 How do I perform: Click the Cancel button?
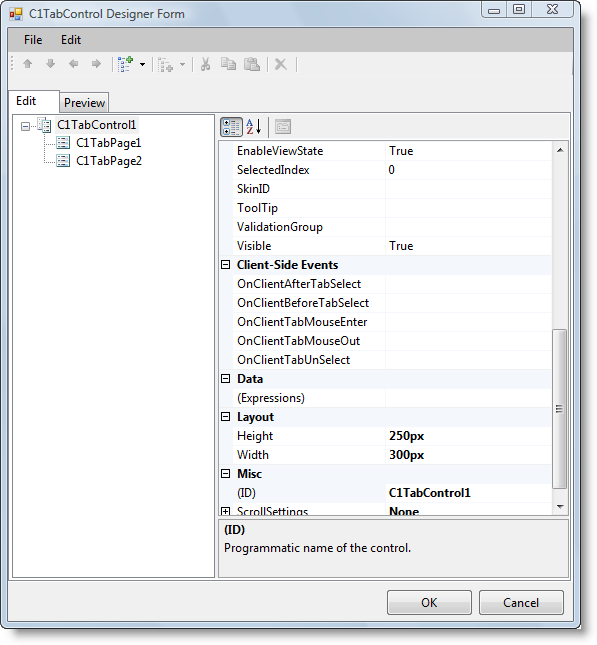tap(521, 603)
